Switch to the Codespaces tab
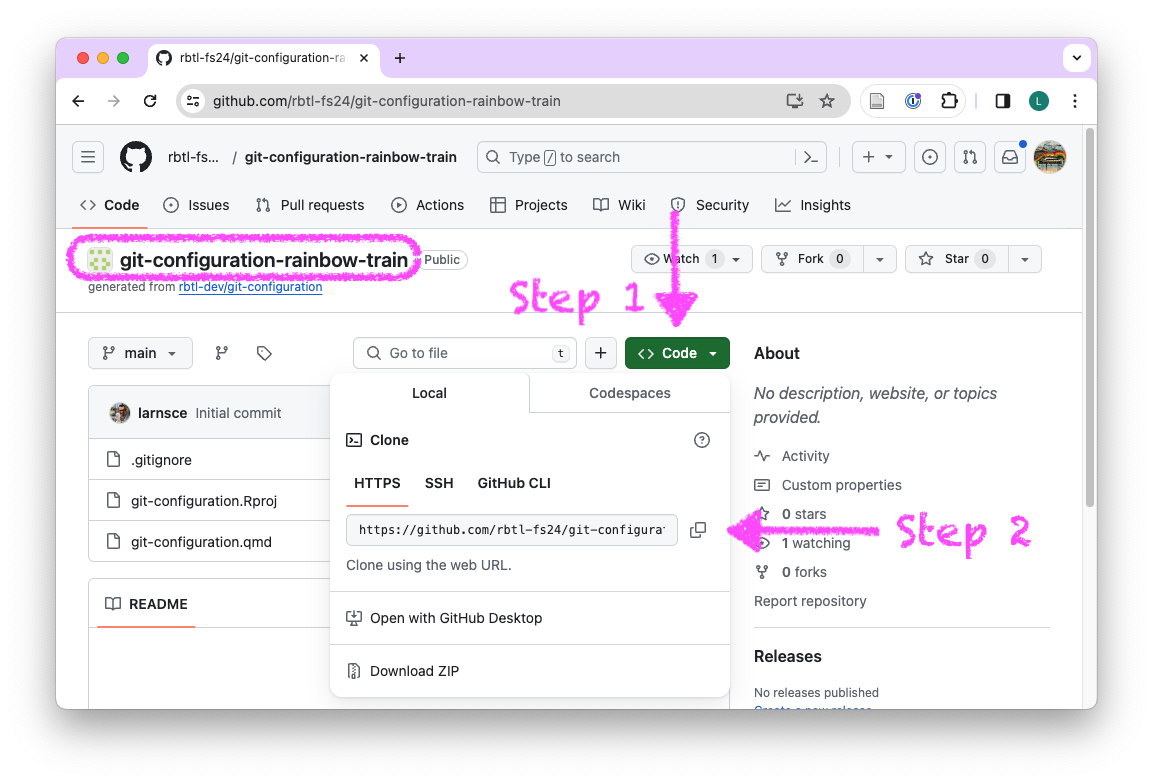 (x=629, y=393)
